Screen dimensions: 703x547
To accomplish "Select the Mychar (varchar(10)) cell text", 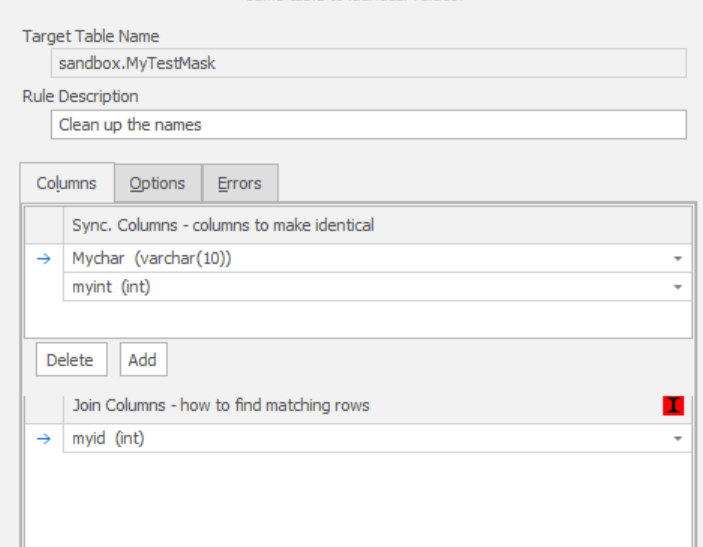I will click(151, 258).
